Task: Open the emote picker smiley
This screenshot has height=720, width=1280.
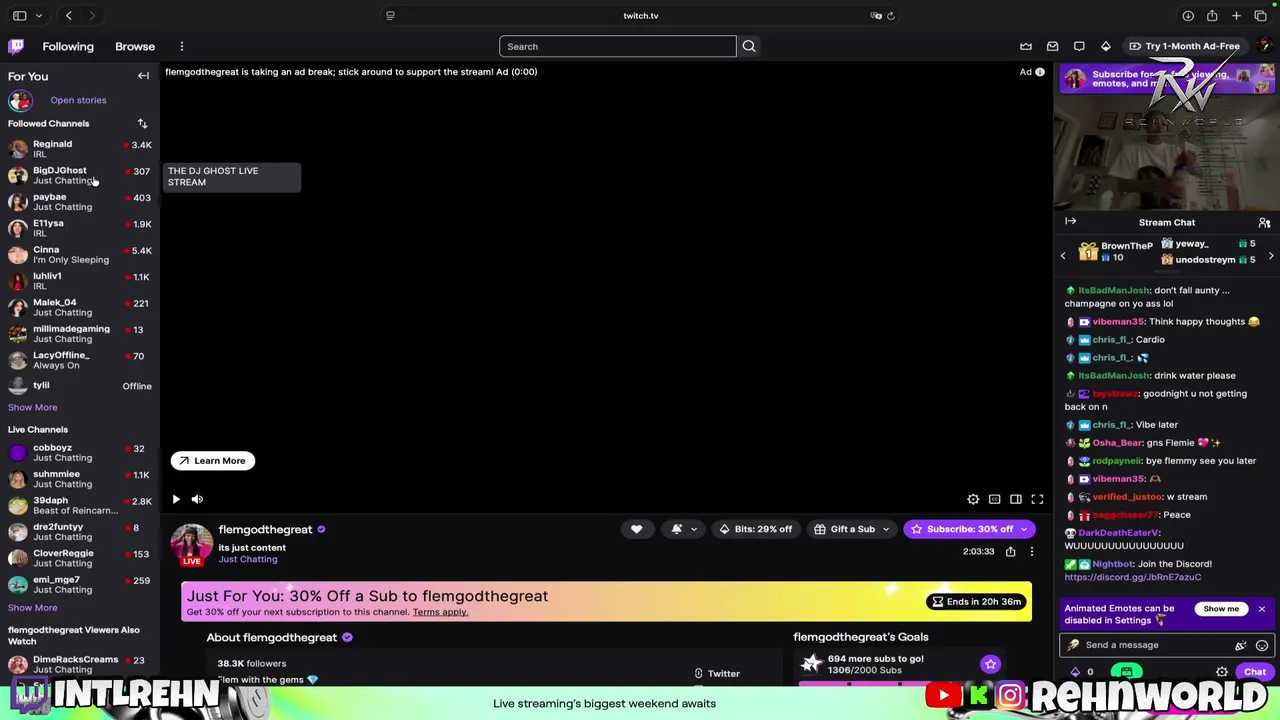Action: [1262, 645]
